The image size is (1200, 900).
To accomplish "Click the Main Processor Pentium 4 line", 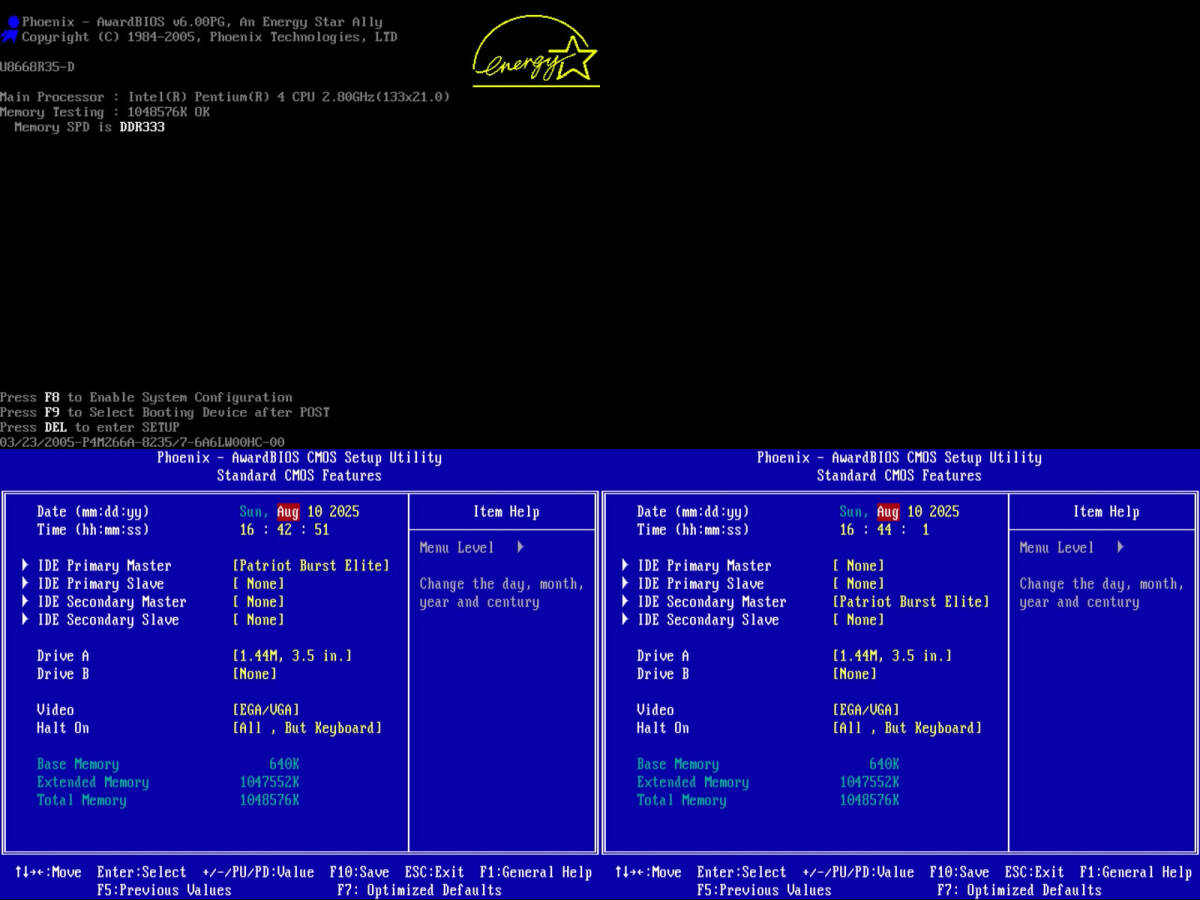I will click(225, 97).
